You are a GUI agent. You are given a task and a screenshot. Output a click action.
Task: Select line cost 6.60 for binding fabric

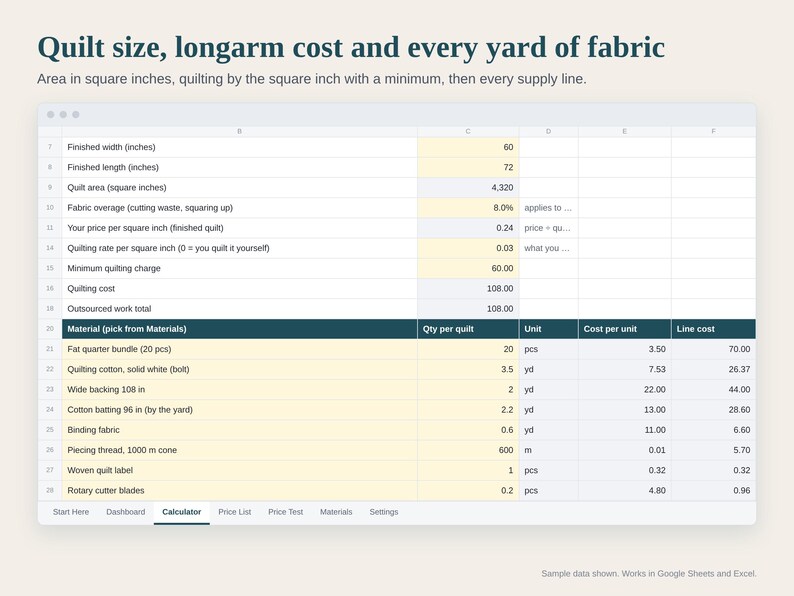[x=713, y=430]
